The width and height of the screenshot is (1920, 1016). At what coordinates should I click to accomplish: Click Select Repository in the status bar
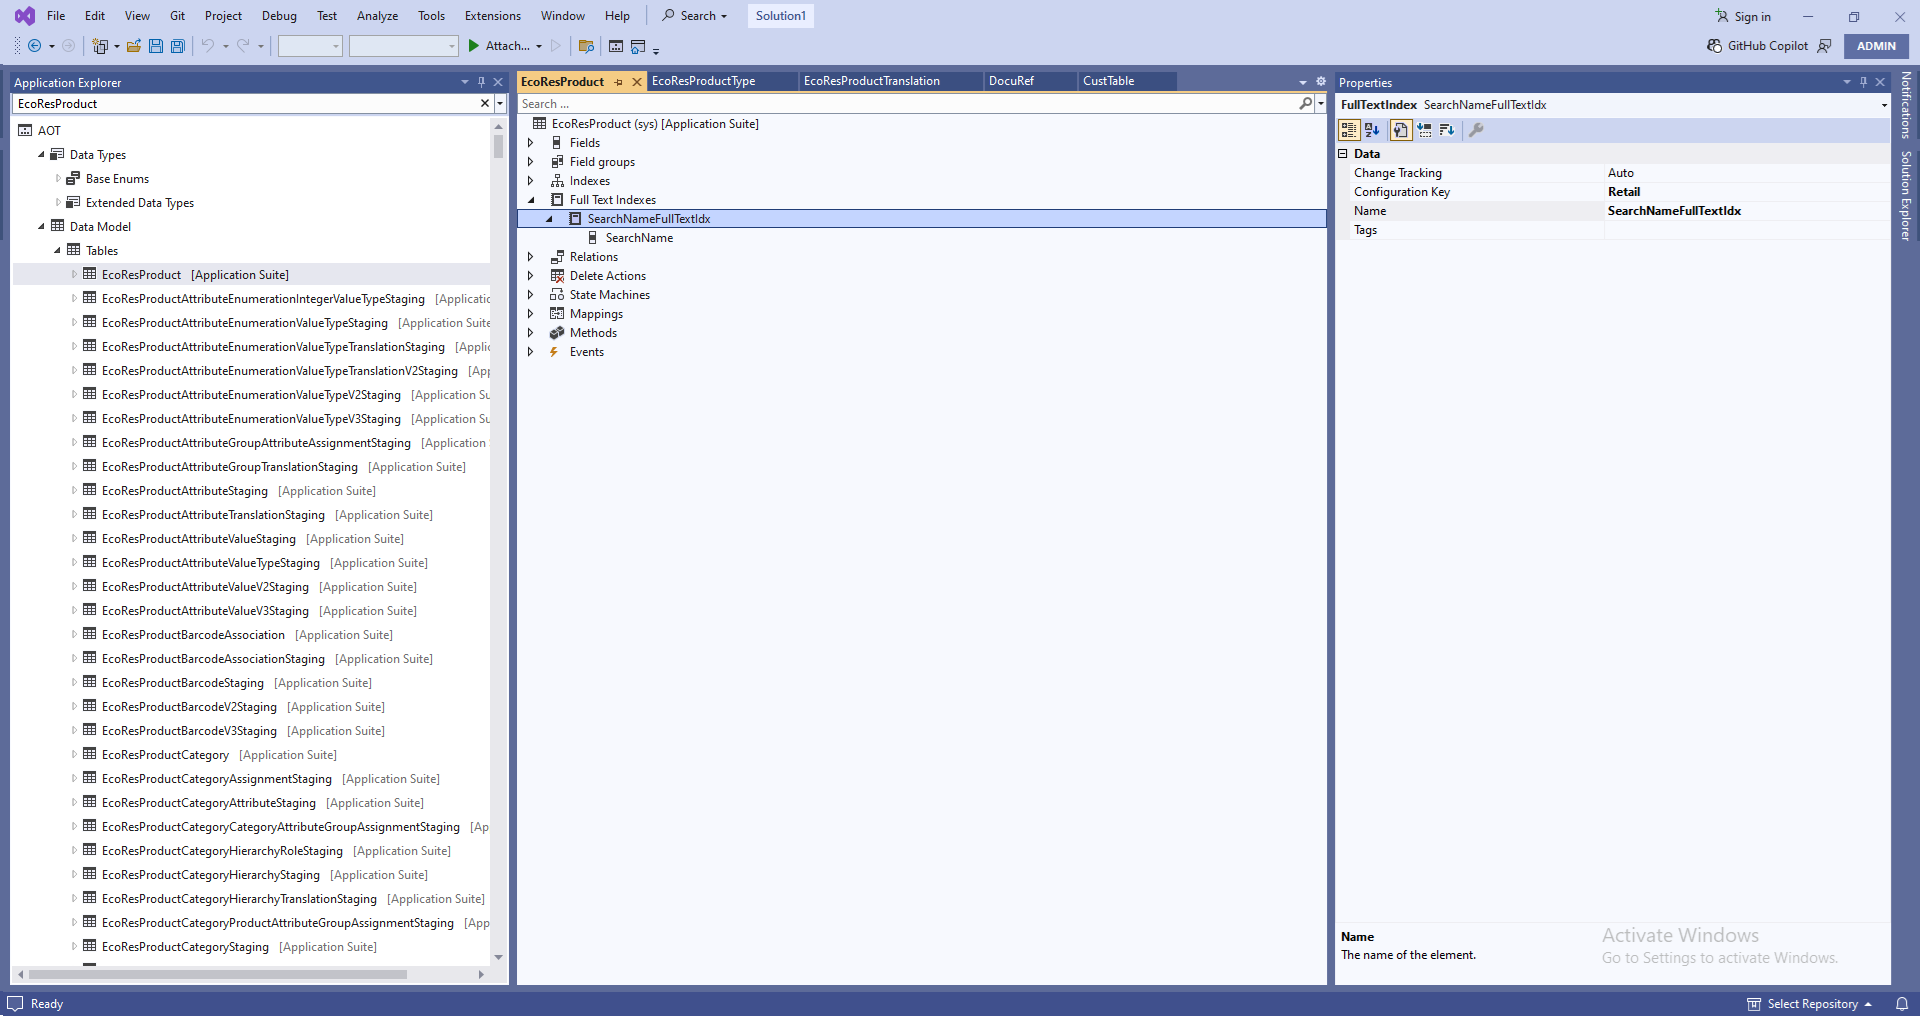[1810, 1004]
